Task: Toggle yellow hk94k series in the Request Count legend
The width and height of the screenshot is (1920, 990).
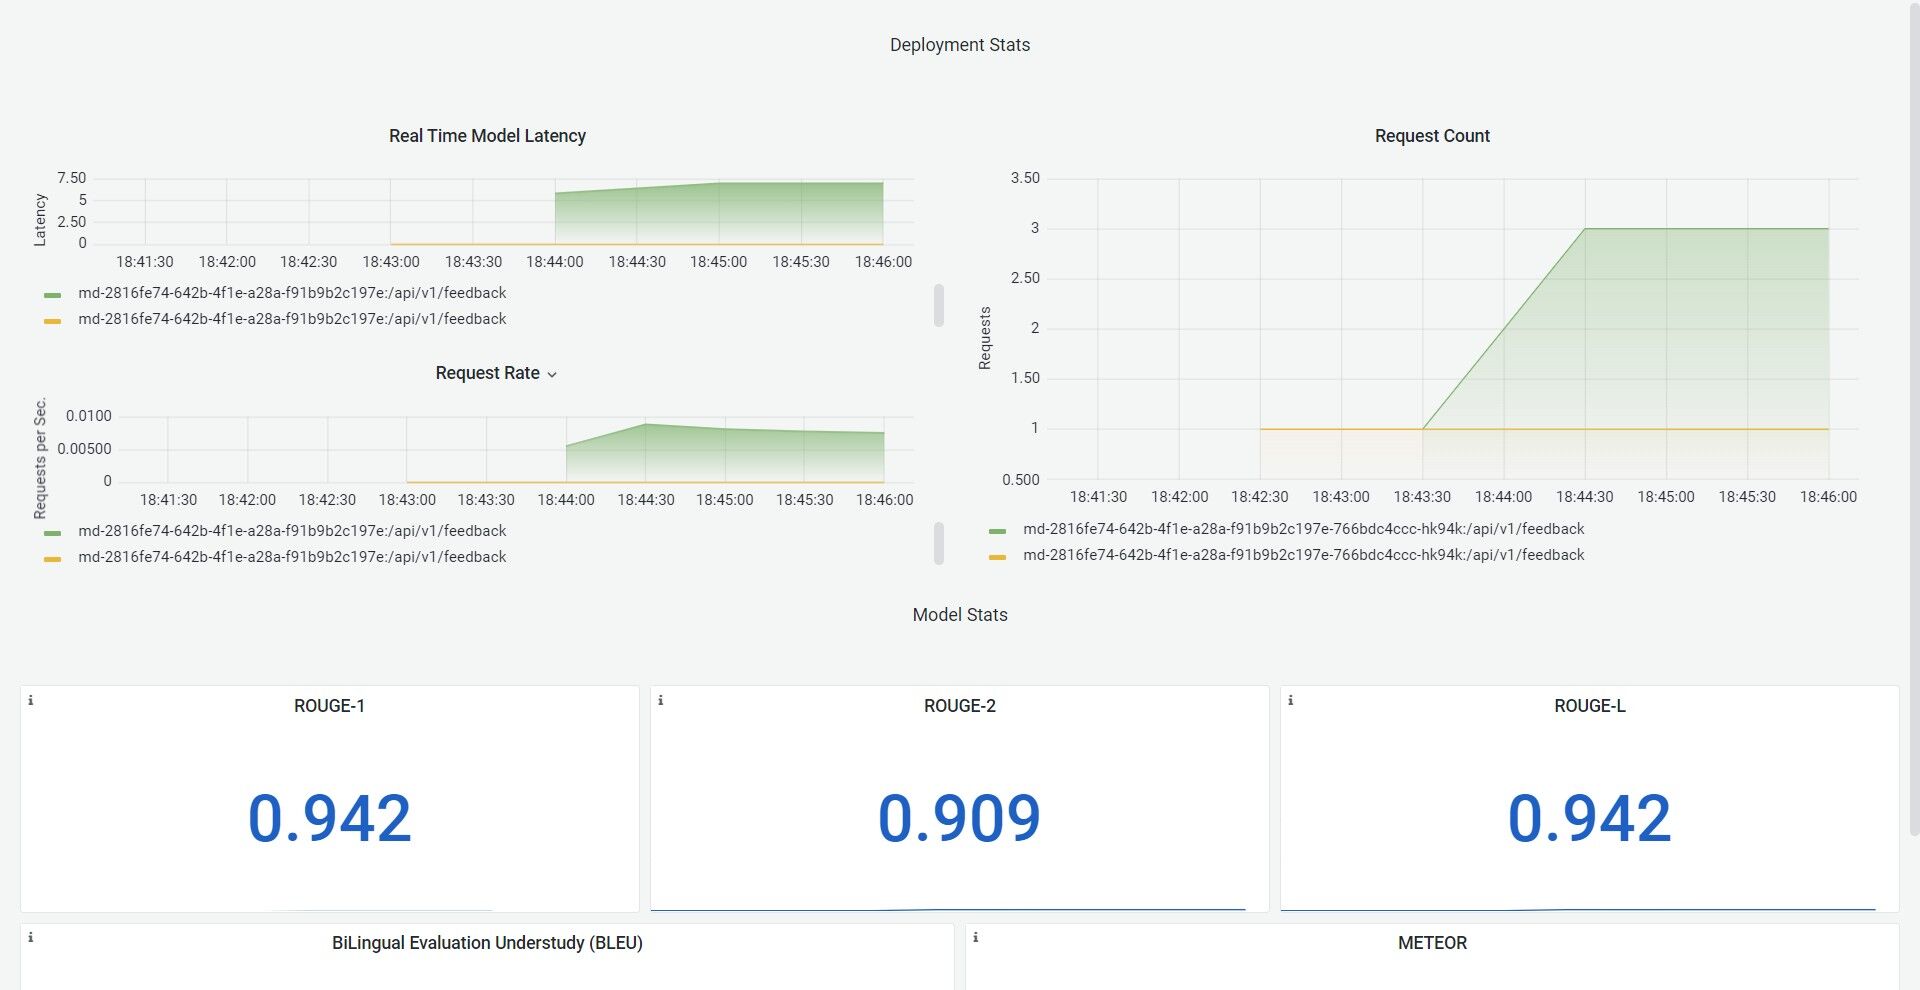Action: (x=1303, y=555)
